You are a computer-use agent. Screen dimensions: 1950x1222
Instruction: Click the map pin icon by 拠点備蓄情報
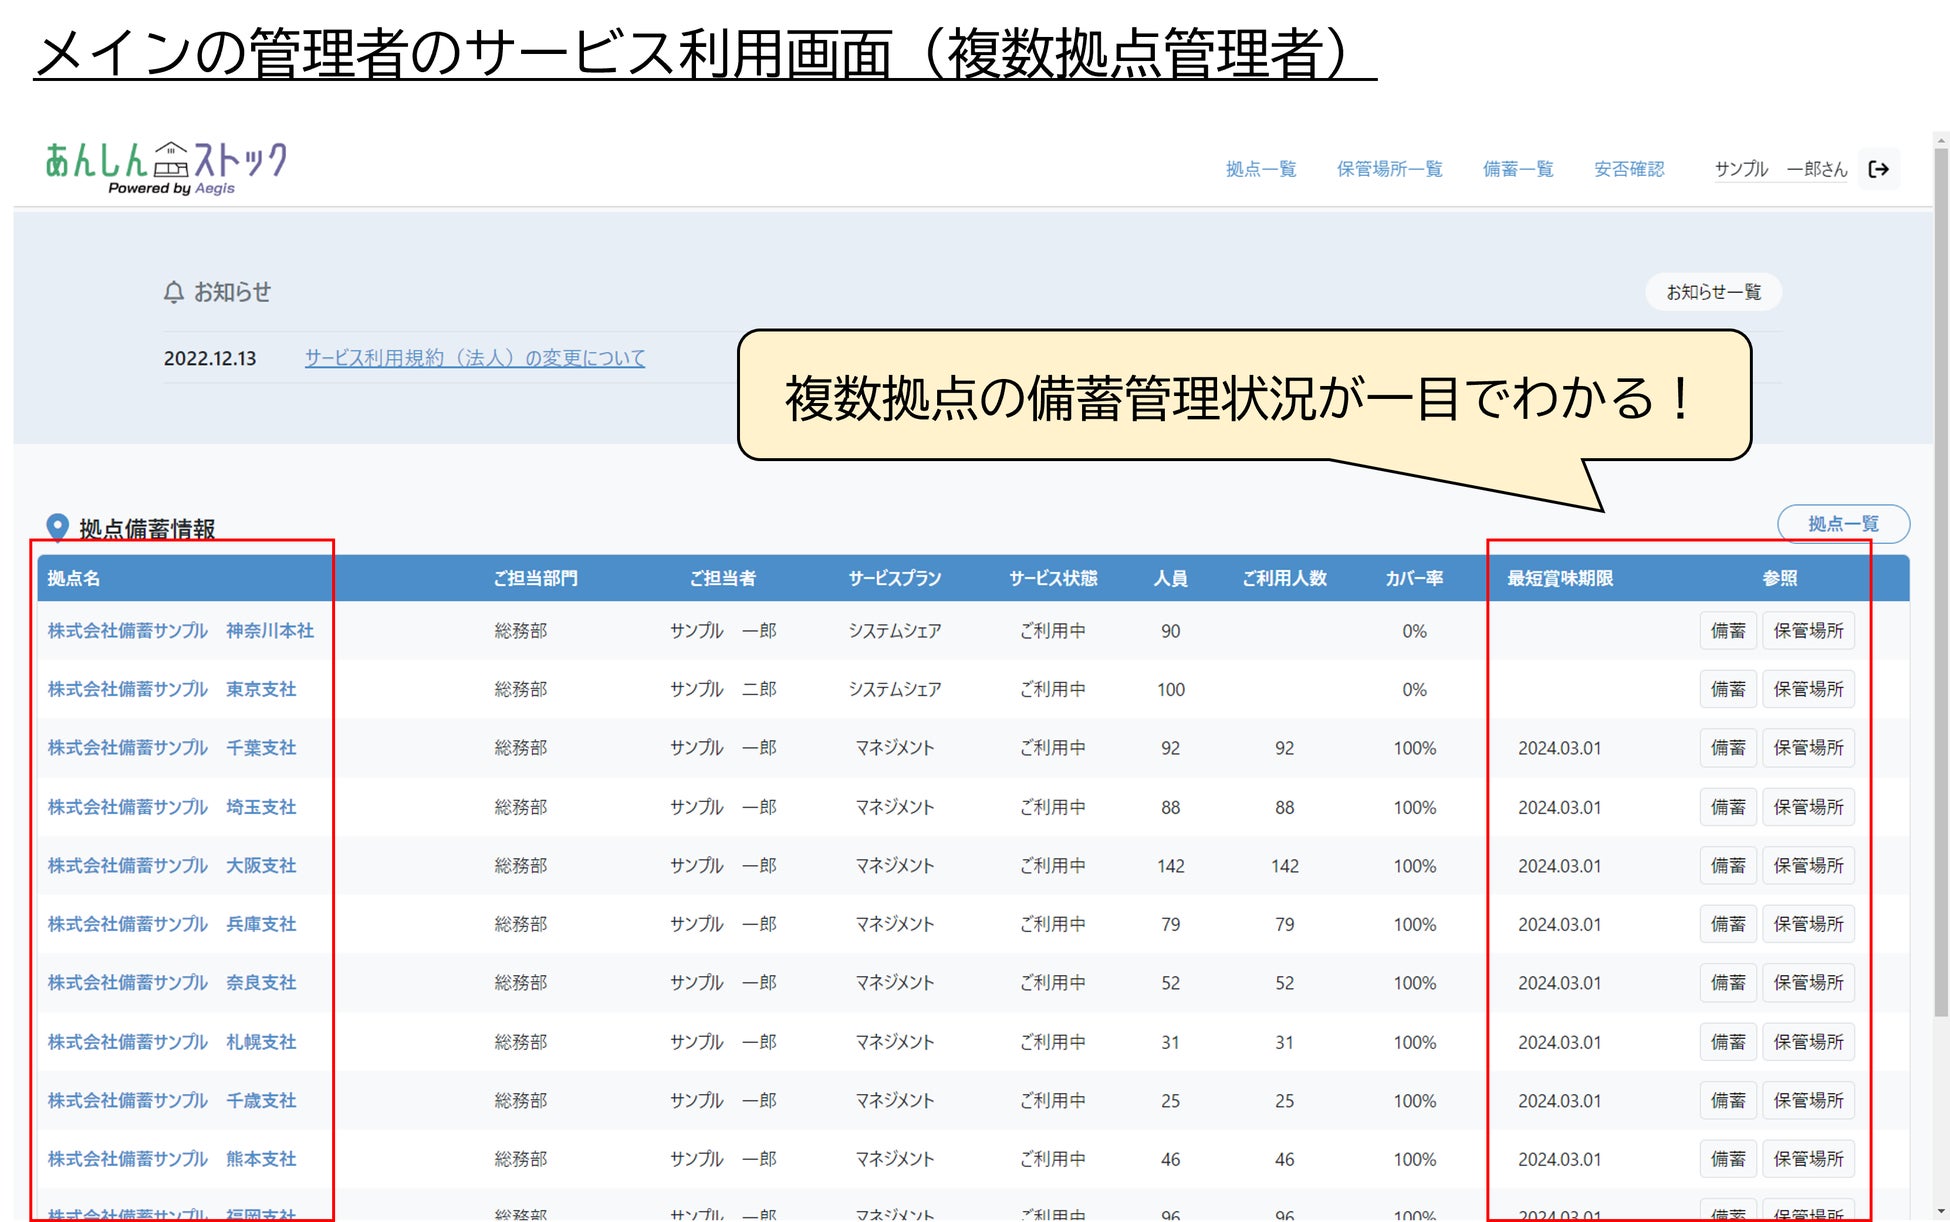[57, 527]
